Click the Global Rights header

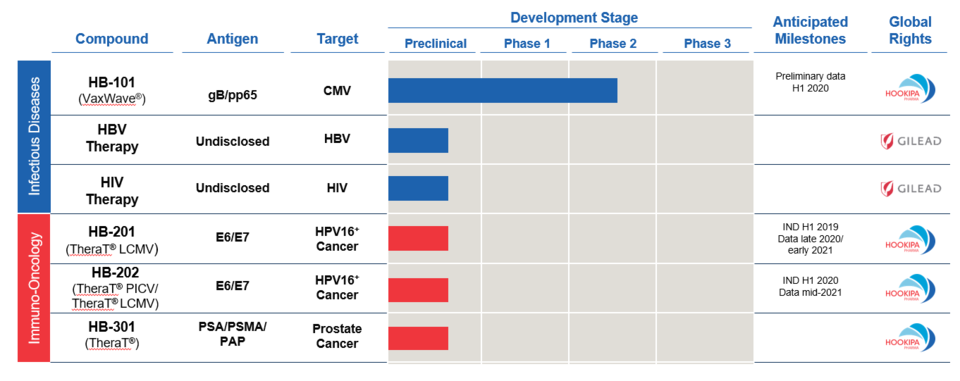[910, 31]
